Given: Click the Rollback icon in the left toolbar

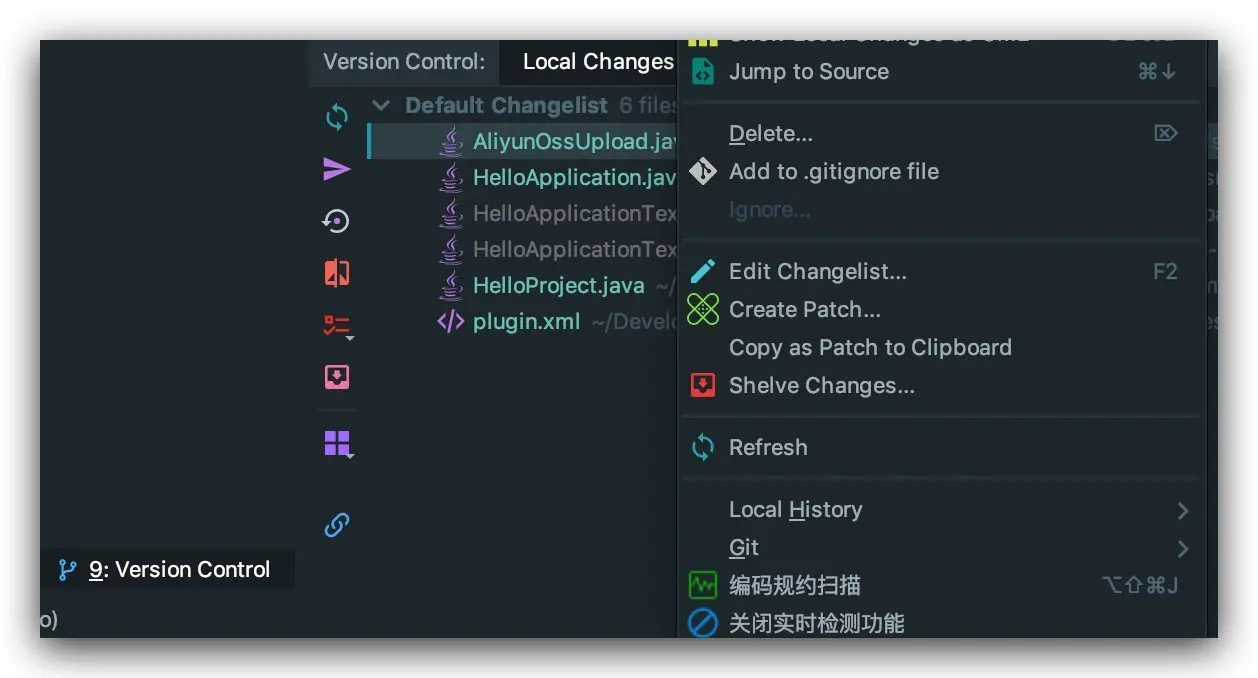Looking at the screenshot, I should 337,221.
